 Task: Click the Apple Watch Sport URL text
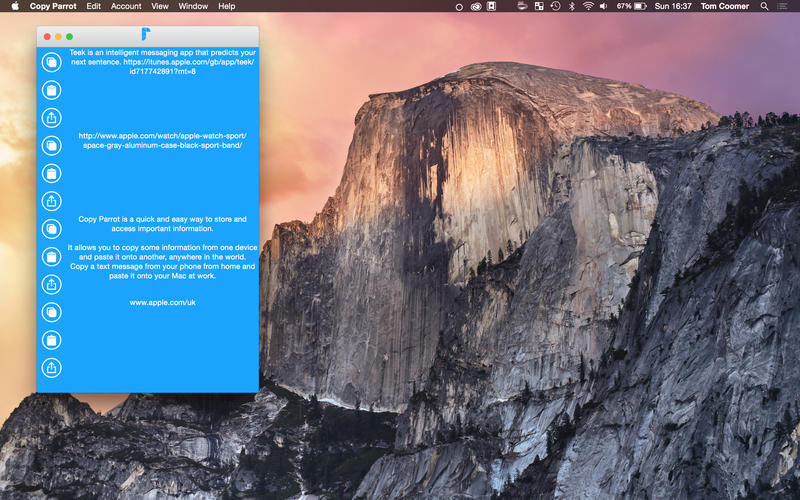tap(162, 140)
